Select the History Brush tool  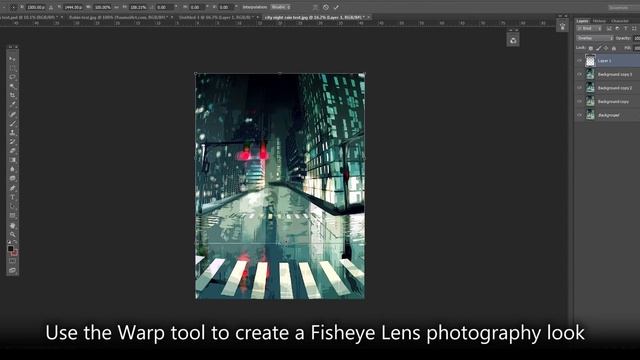tap(12, 142)
